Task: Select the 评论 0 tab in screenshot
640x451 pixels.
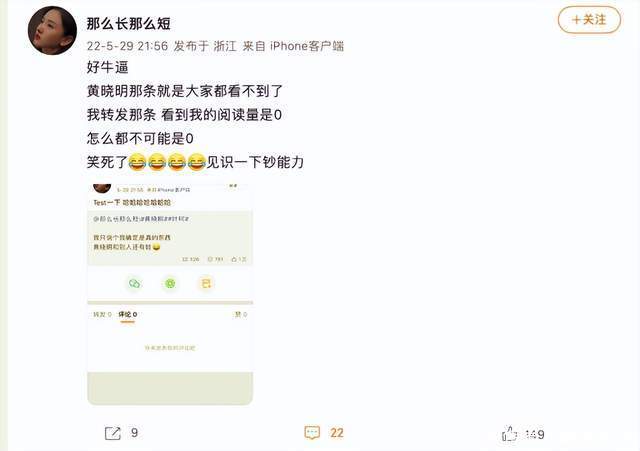Action: pos(127,314)
